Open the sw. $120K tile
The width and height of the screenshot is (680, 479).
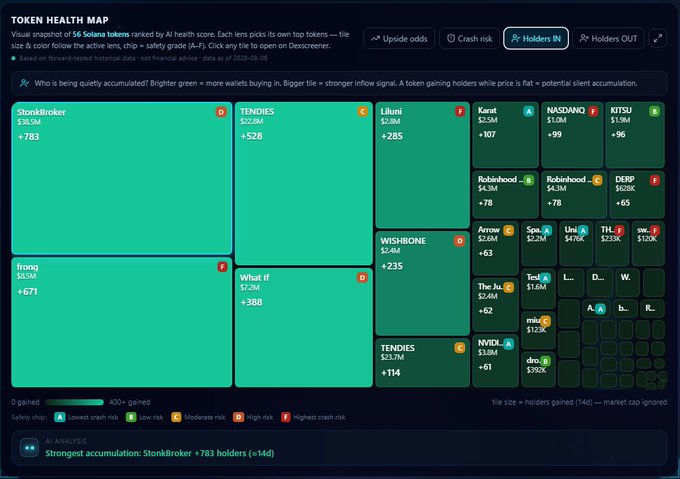pyautogui.click(x=648, y=244)
